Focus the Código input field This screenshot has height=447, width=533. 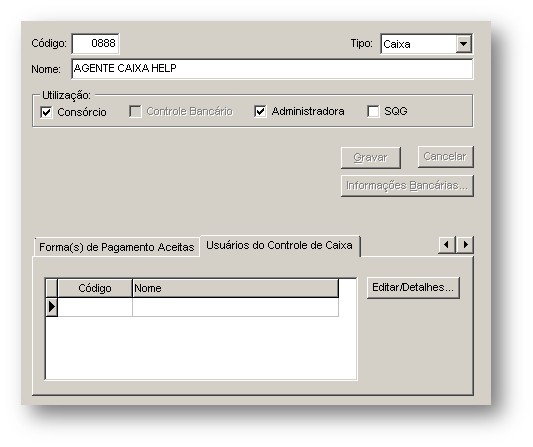[x=96, y=44]
